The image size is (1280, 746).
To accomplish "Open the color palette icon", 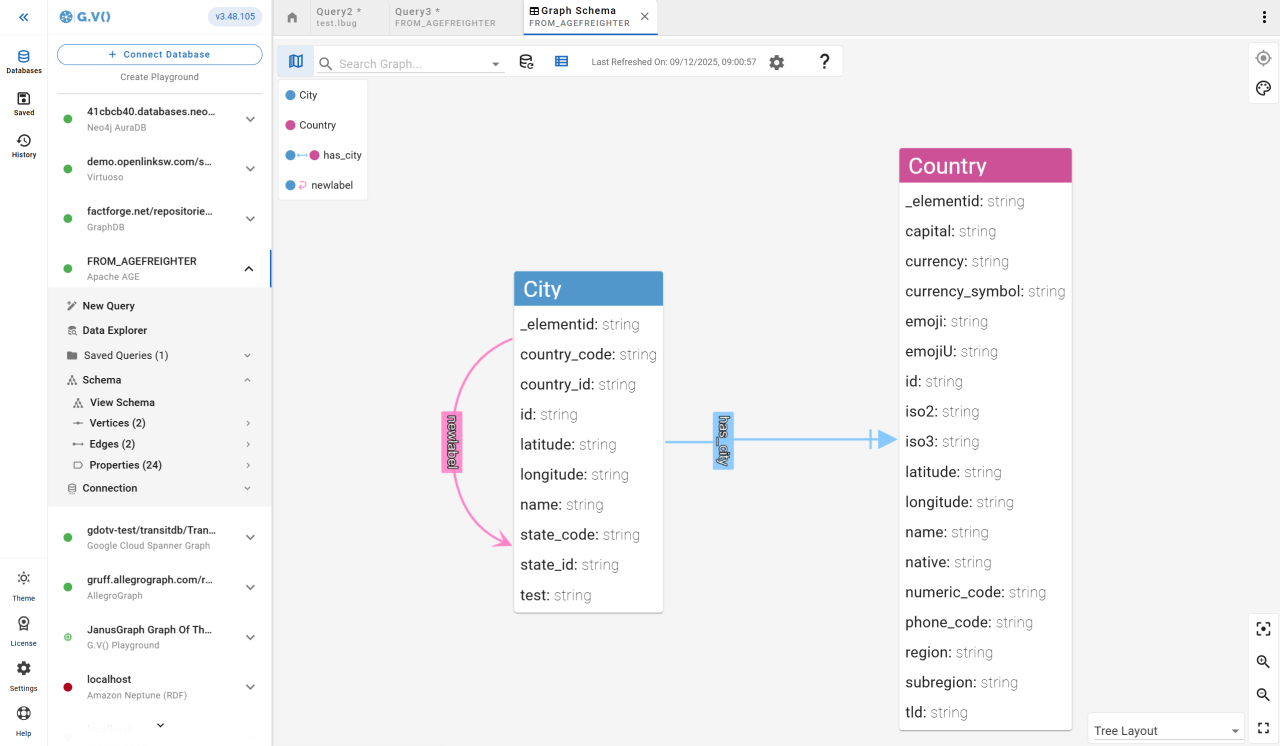I will (1263, 88).
